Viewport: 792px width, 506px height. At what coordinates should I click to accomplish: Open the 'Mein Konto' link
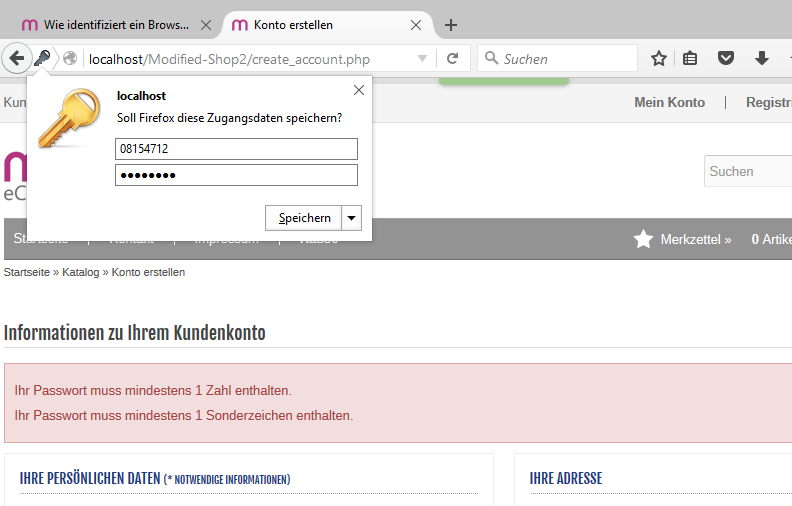pyautogui.click(x=669, y=102)
